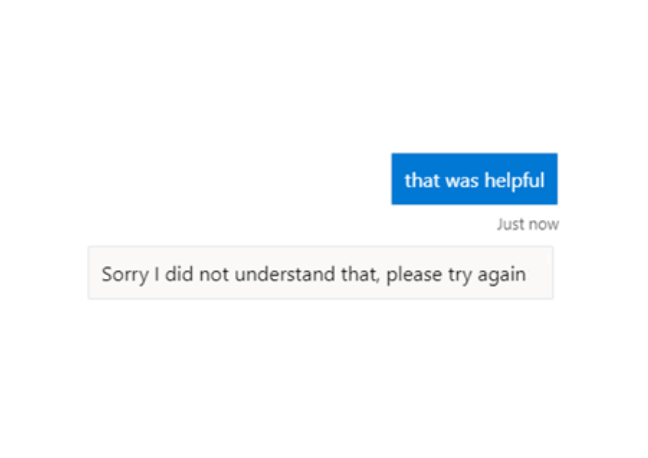Click the word "Just" in the timestamp

pyautogui.click(x=511, y=224)
